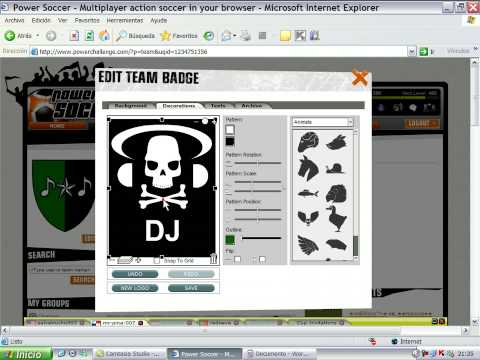Open the Animals category dropdown
The image size is (480, 360).
322,122
